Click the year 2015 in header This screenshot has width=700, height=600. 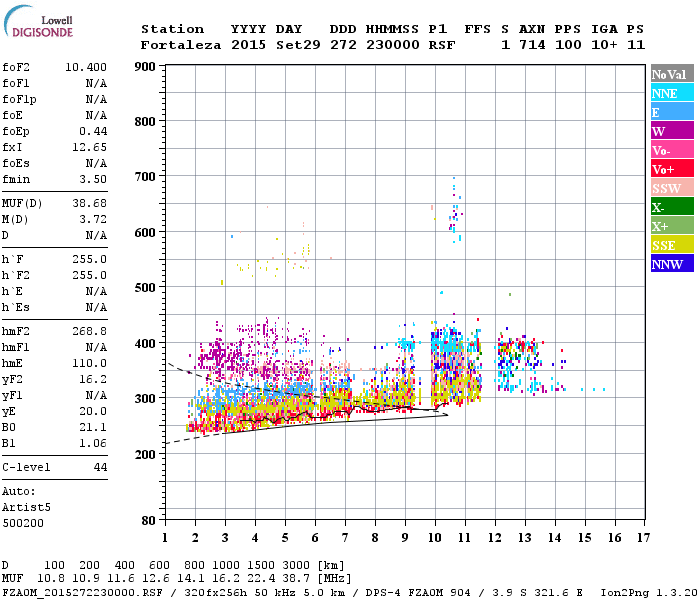tap(248, 45)
